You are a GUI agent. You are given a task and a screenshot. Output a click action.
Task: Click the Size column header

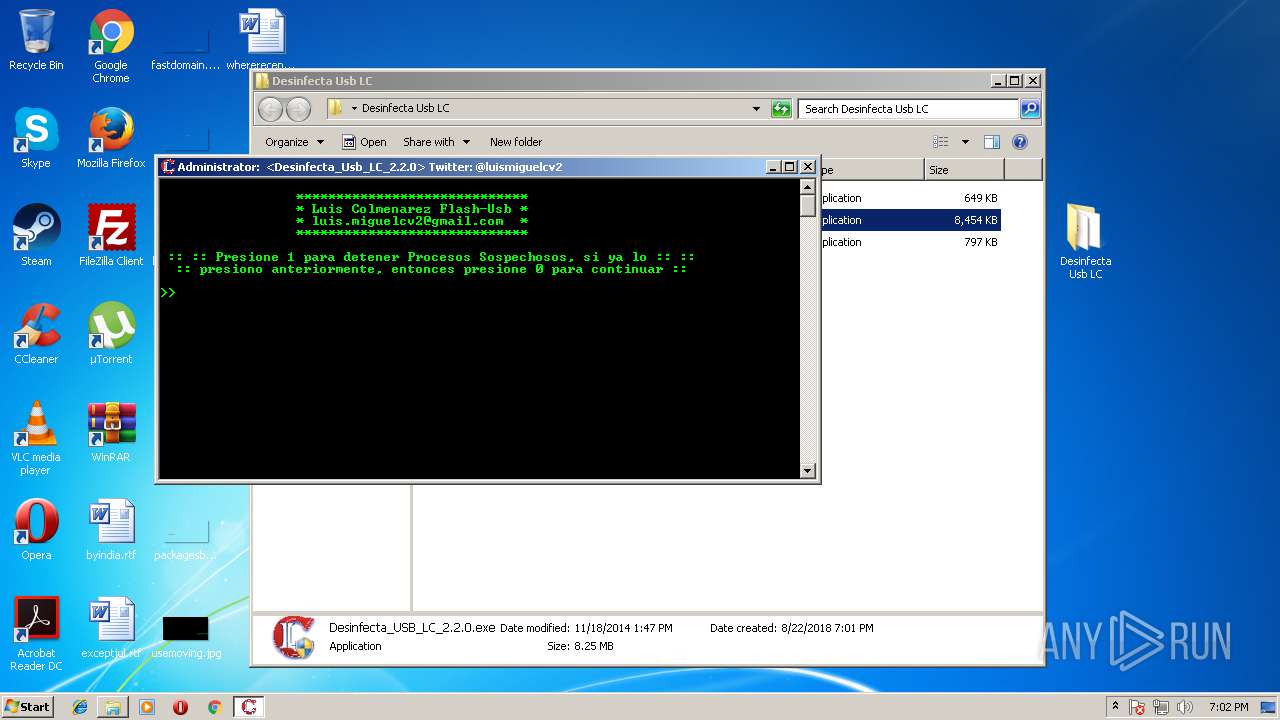(x=964, y=170)
